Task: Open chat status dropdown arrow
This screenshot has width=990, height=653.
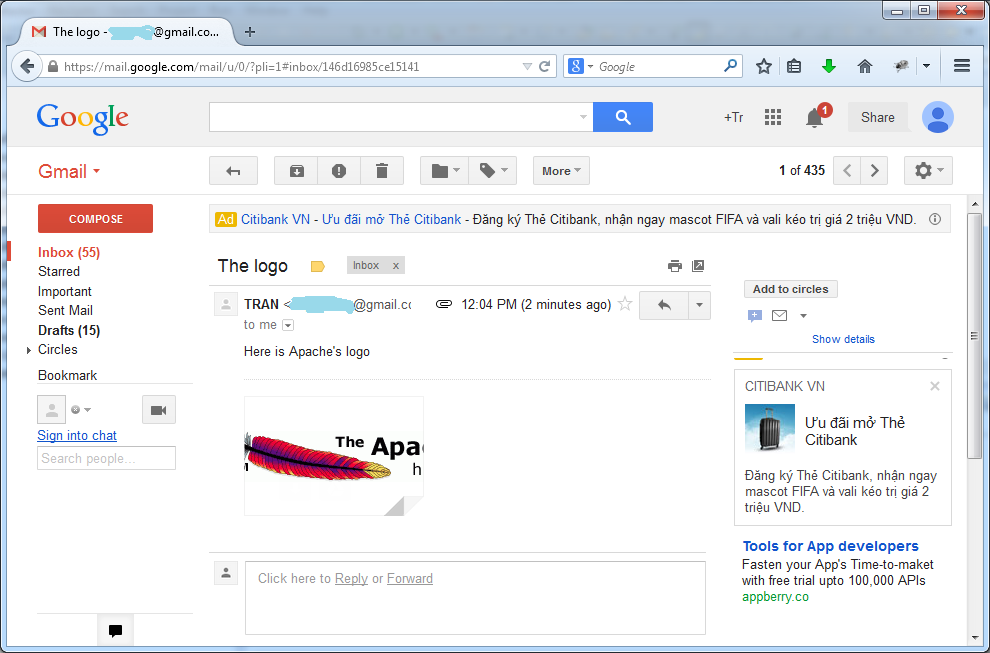Action: tap(87, 410)
